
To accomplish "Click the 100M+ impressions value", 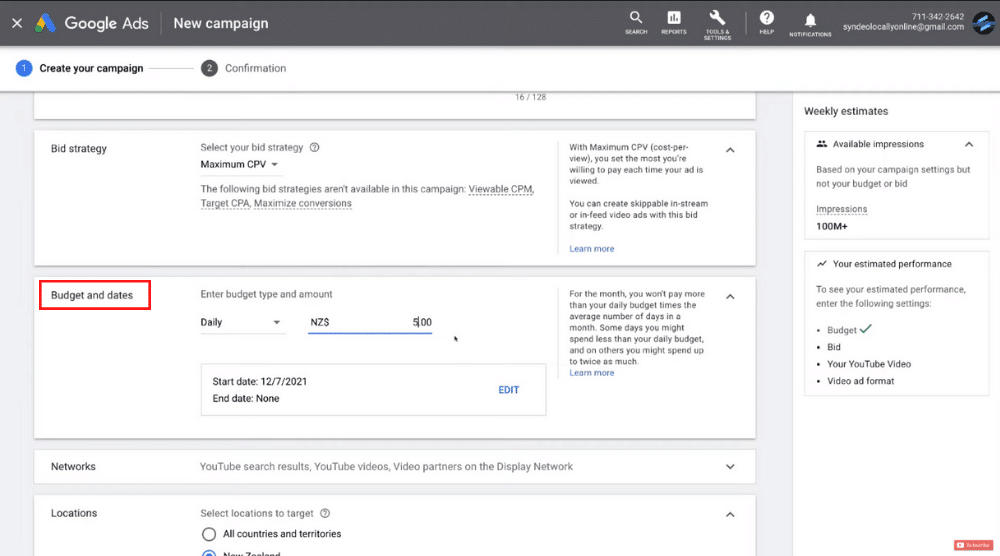I will pos(832,226).
